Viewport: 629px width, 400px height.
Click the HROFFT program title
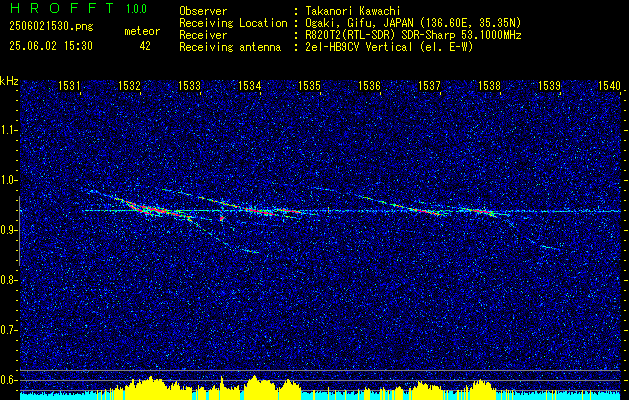[x=62, y=8]
